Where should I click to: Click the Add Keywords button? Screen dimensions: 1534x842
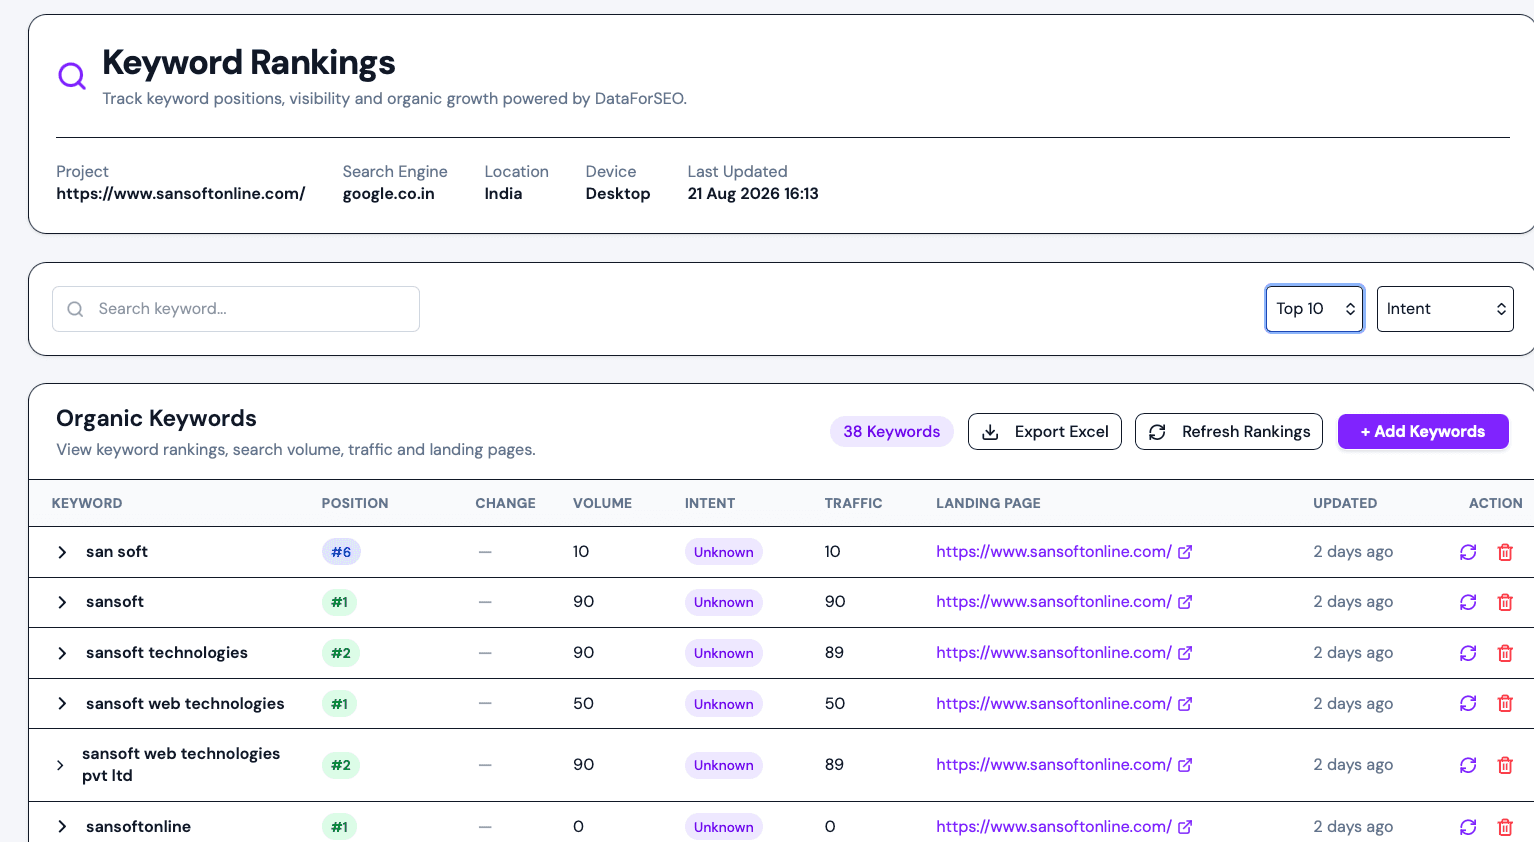[1423, 432]
